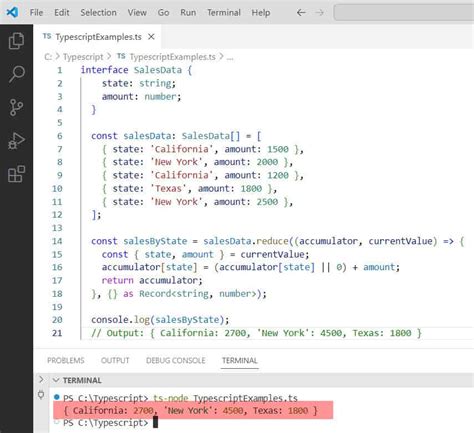474x433 pixels.
Task: Click amount value 1500 on line 7
Action: point(278,149)
